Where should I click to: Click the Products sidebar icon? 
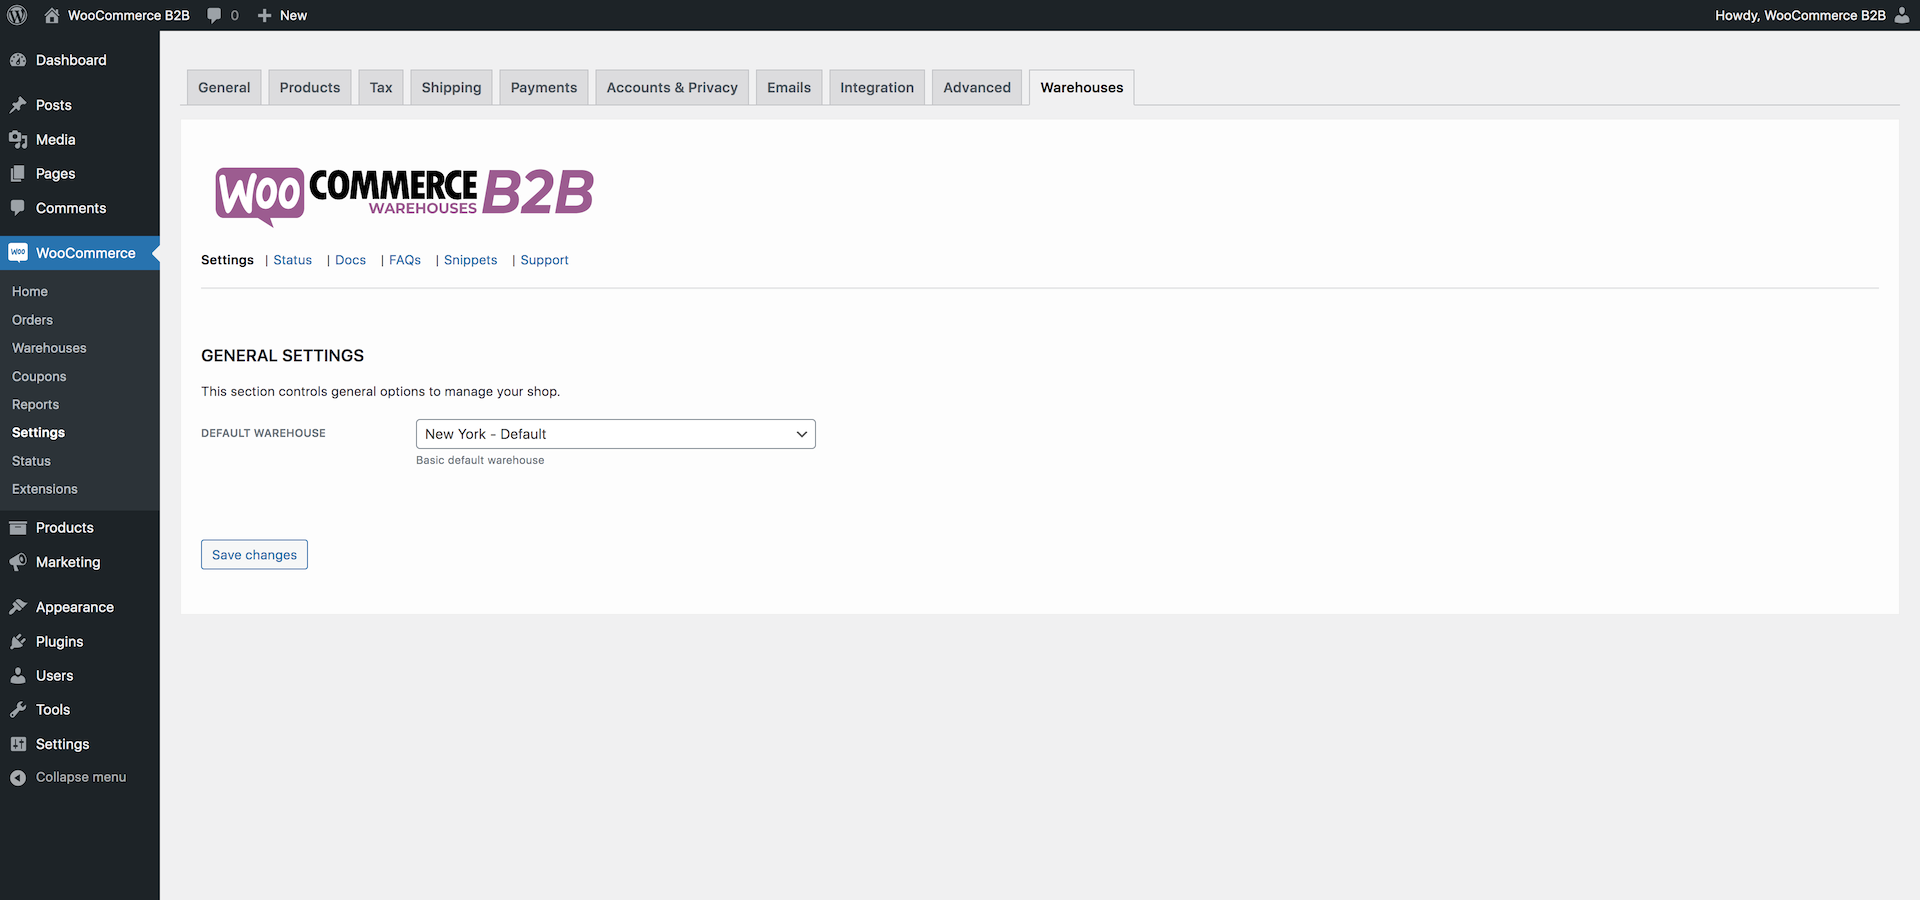coord(18,527)
